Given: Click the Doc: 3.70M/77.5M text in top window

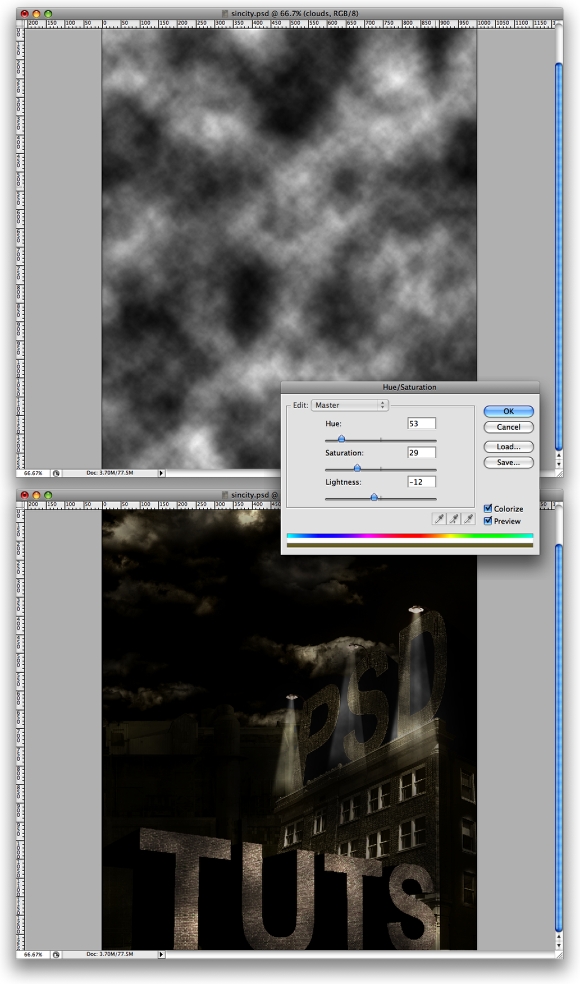Looking at the screenshot, I should [x=110, y=473].
